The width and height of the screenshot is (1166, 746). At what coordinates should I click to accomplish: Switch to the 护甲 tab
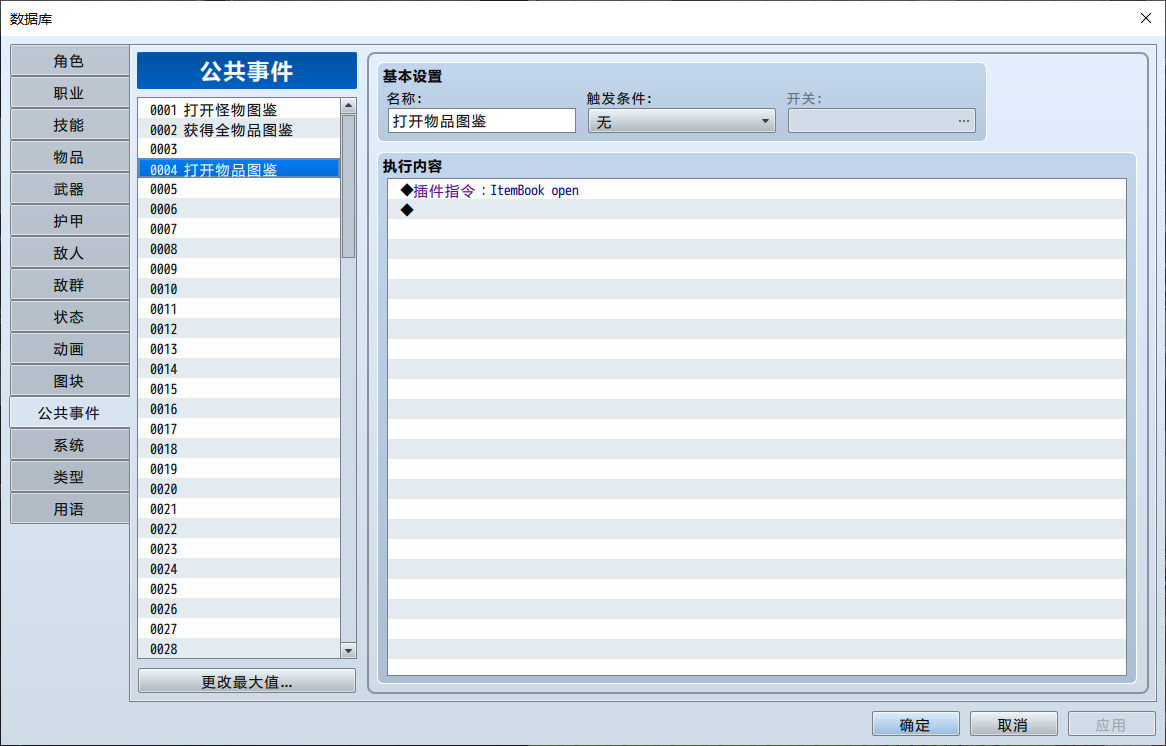[69, 221]
